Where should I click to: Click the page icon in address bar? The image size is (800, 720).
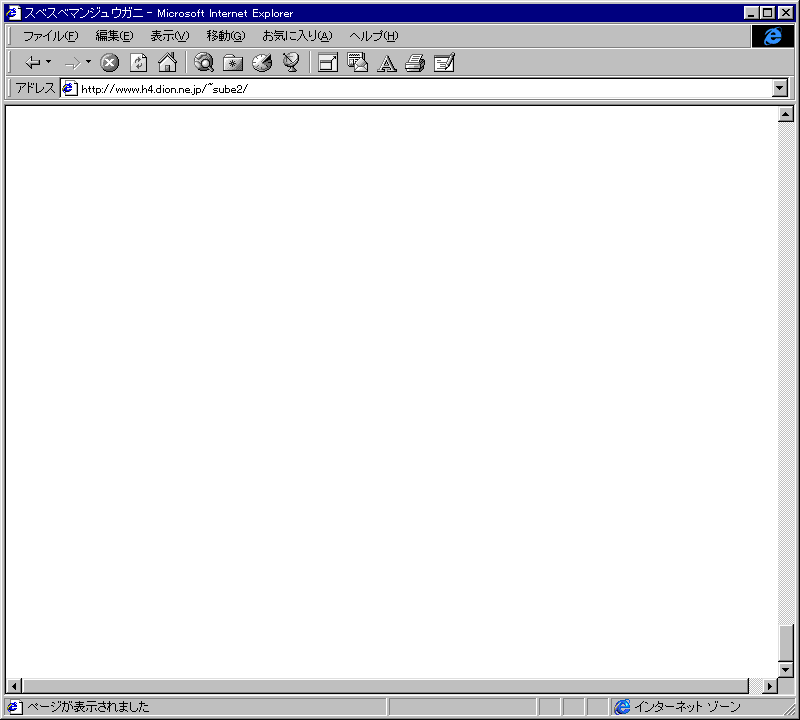tap(70, 89)
